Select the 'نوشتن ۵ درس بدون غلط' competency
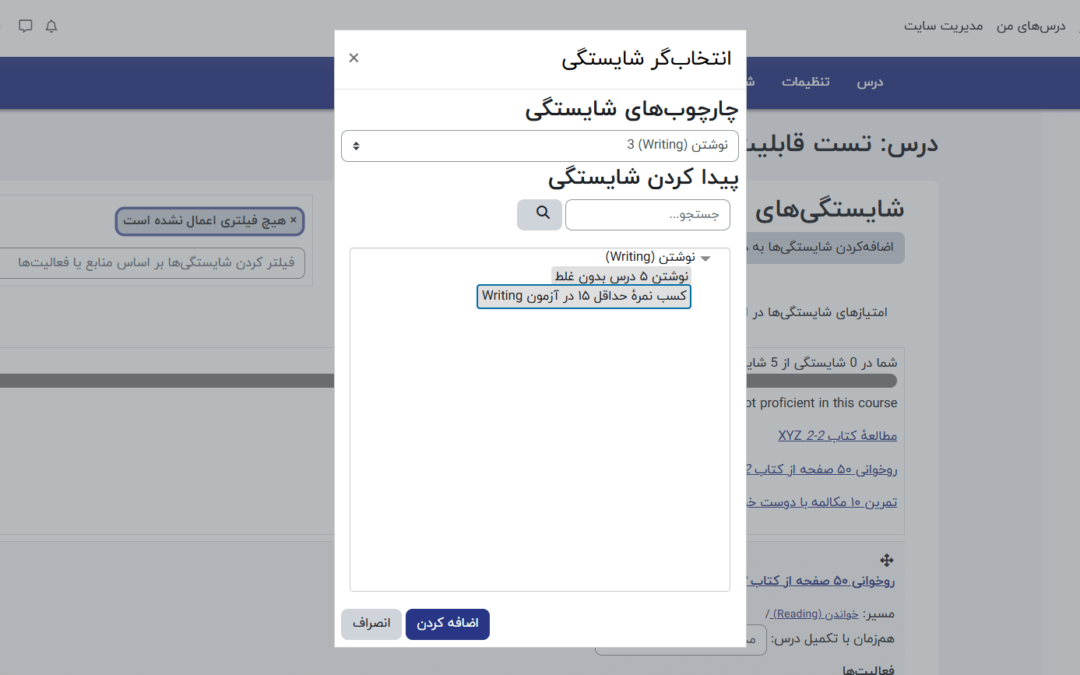This screenshot has width=1080, height=675. [621, 276]
